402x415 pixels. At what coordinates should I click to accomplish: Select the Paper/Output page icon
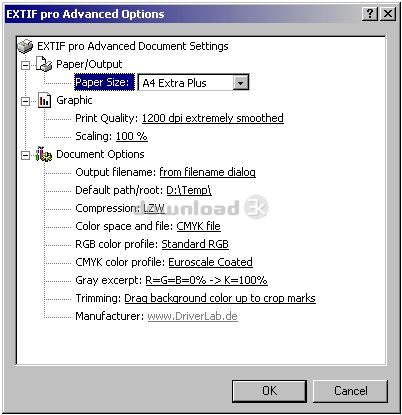[x=44, y=64]
